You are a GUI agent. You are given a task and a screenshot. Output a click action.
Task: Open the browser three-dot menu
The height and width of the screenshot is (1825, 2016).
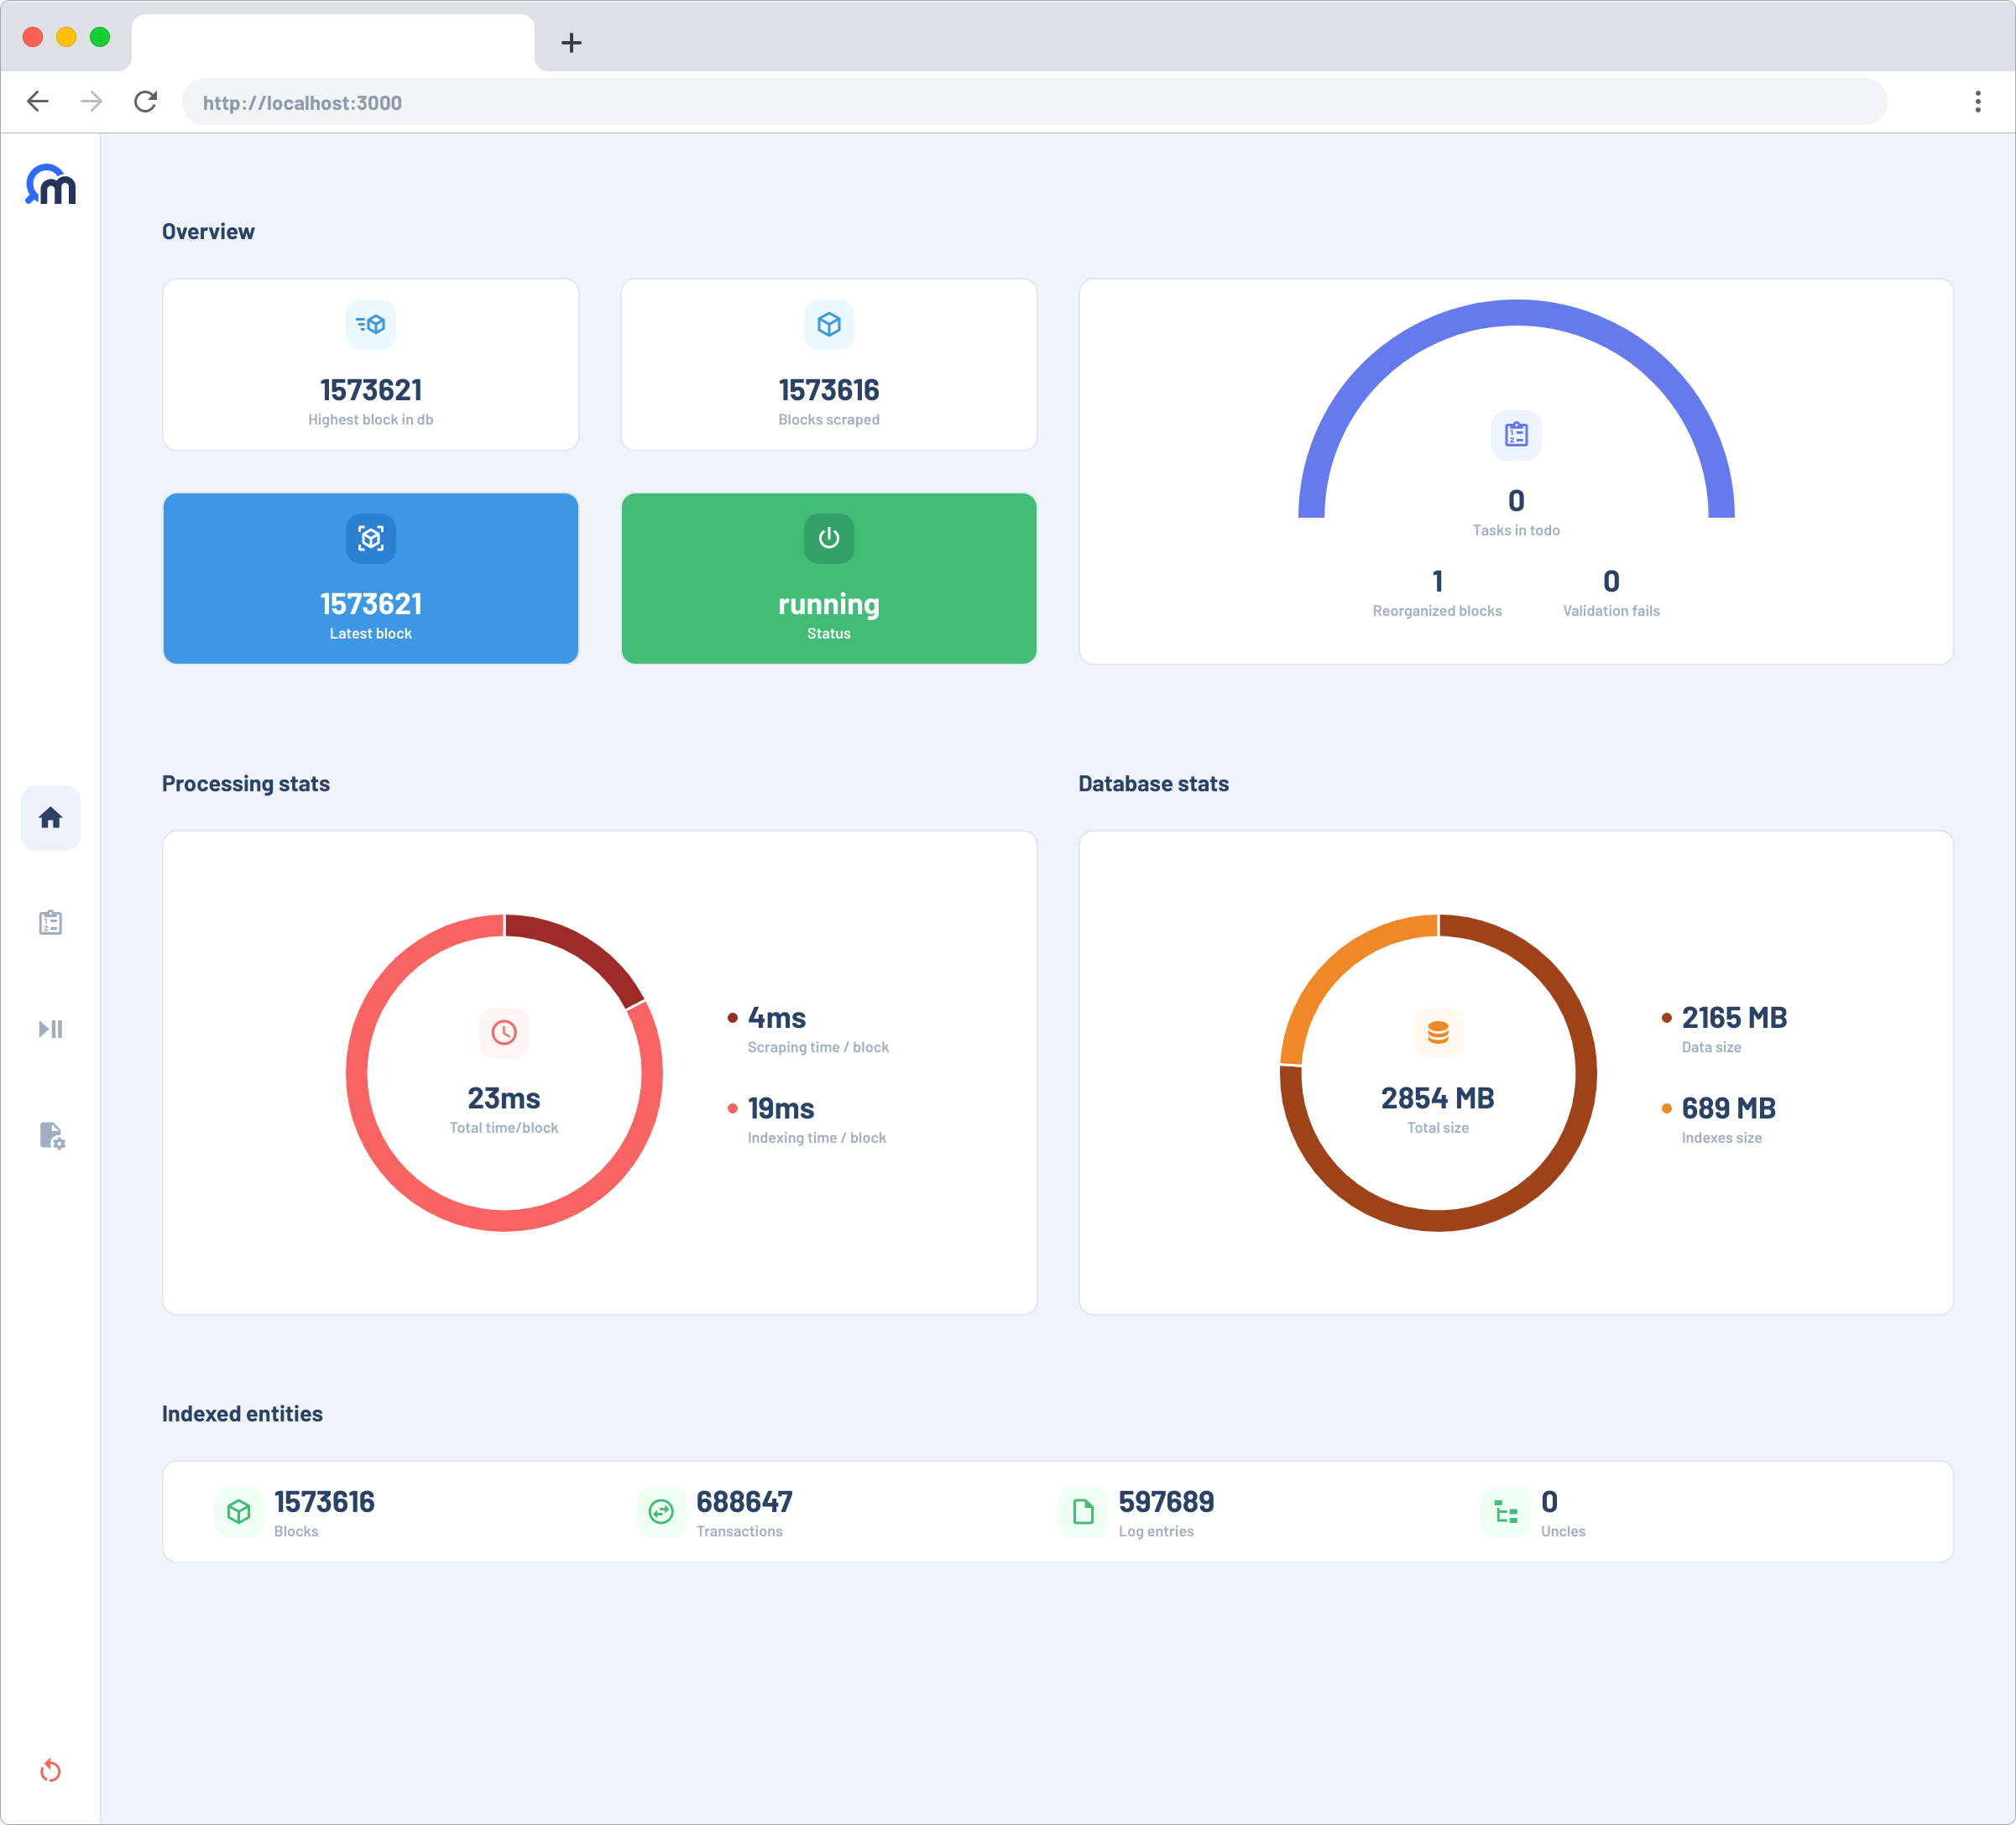[1977, 102]
